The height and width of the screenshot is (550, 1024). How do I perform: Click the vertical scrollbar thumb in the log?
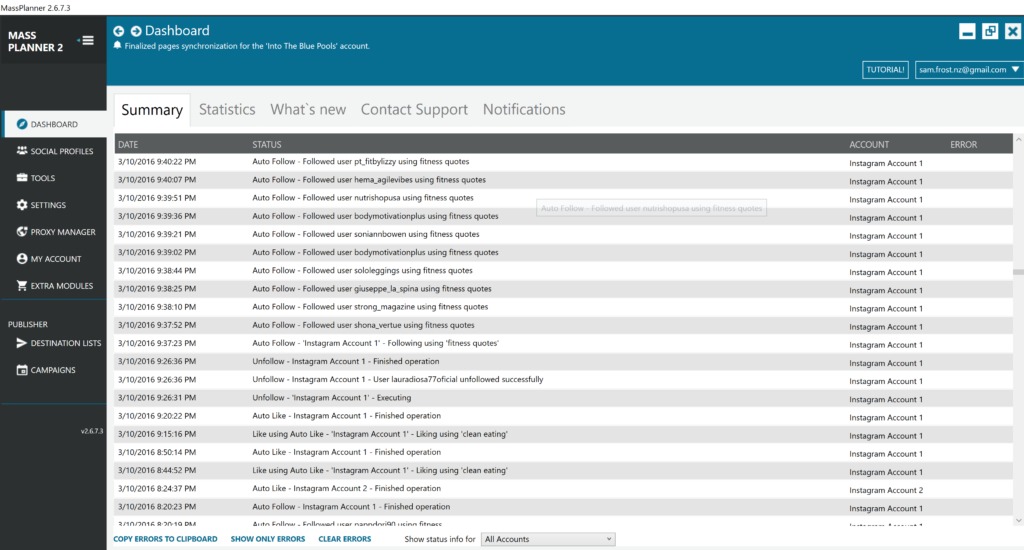coord(1018,272)
